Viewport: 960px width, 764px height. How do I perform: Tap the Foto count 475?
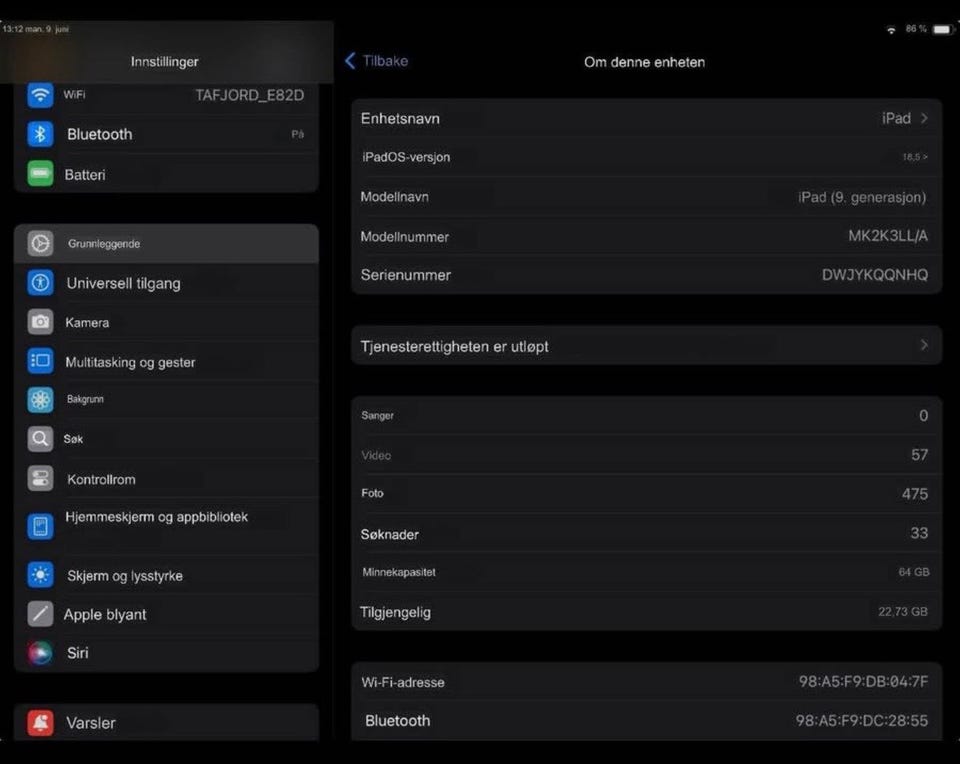pos(915,494)
